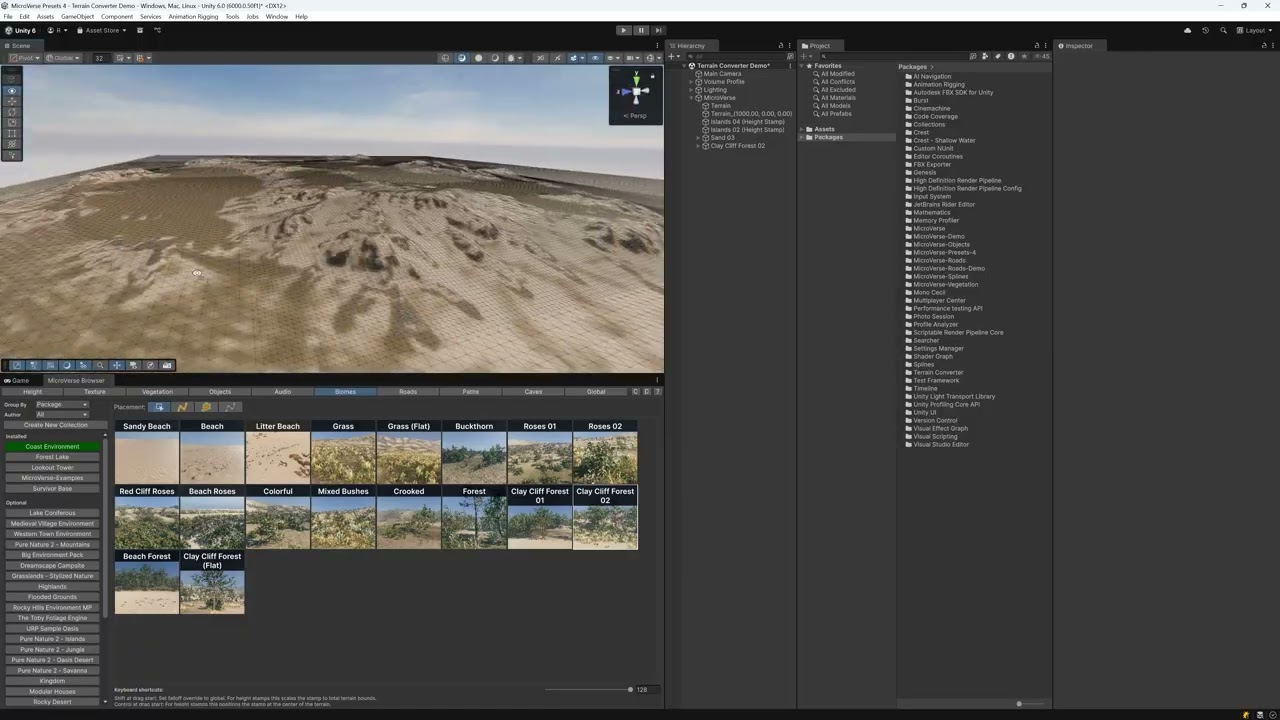The width and height of the screenshot is (1280, 720).
Task: Click Create New Collection button
Action: click(55, 425)
